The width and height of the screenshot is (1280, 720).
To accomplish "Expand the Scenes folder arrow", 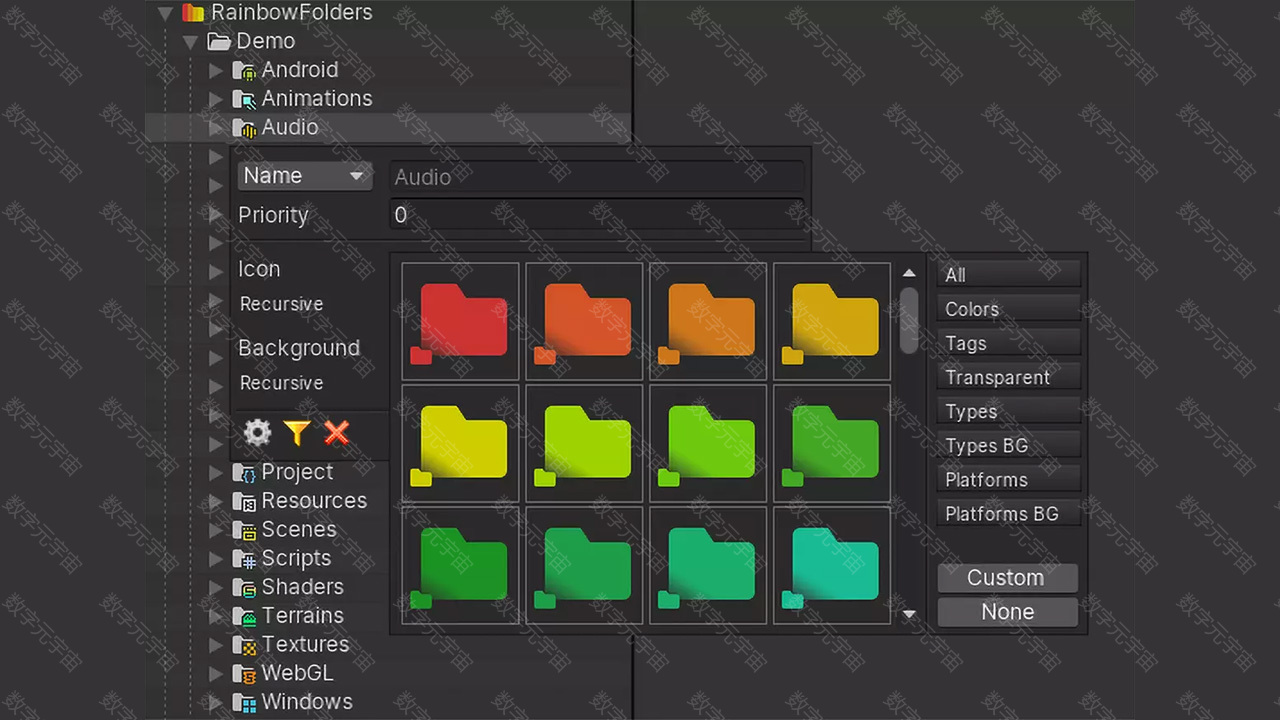I will pyautogui.click(x=215, y=530).
